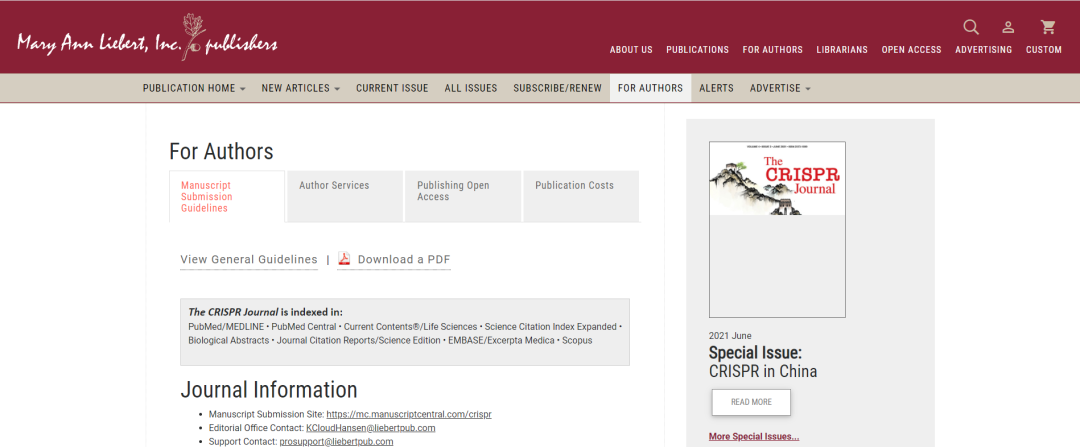Expand the Publication Home dropdown
Screen dimensions: 1080x447
pyautogui.click(x=194, y=88)
